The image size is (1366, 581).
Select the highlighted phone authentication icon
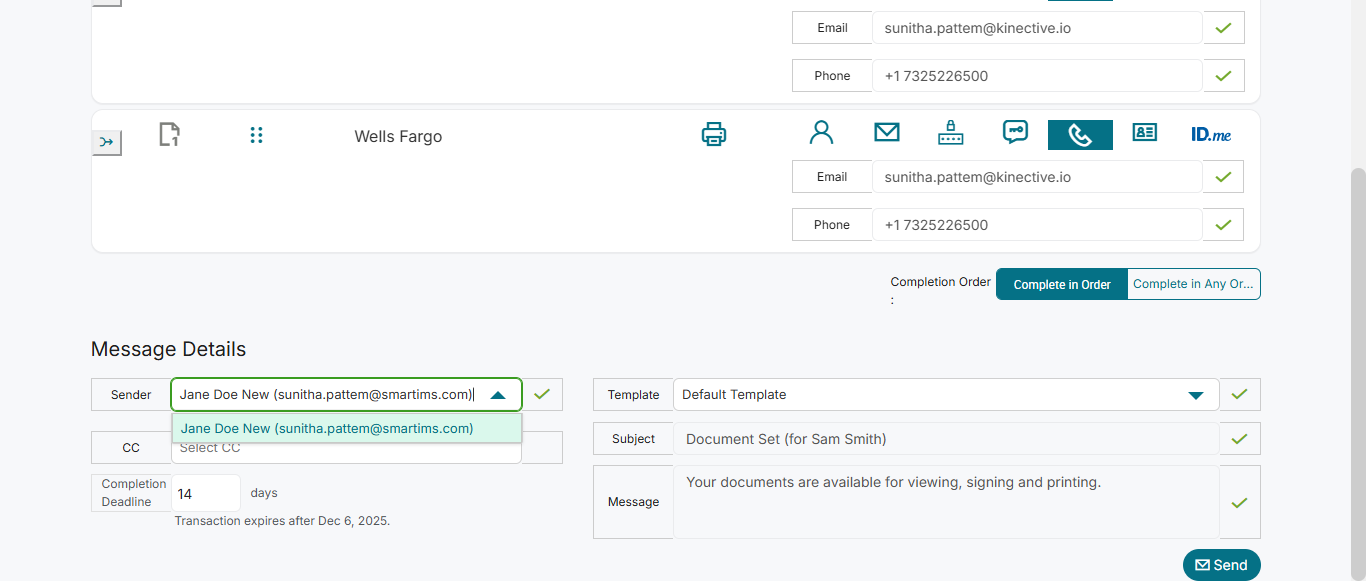point(1080,135)
